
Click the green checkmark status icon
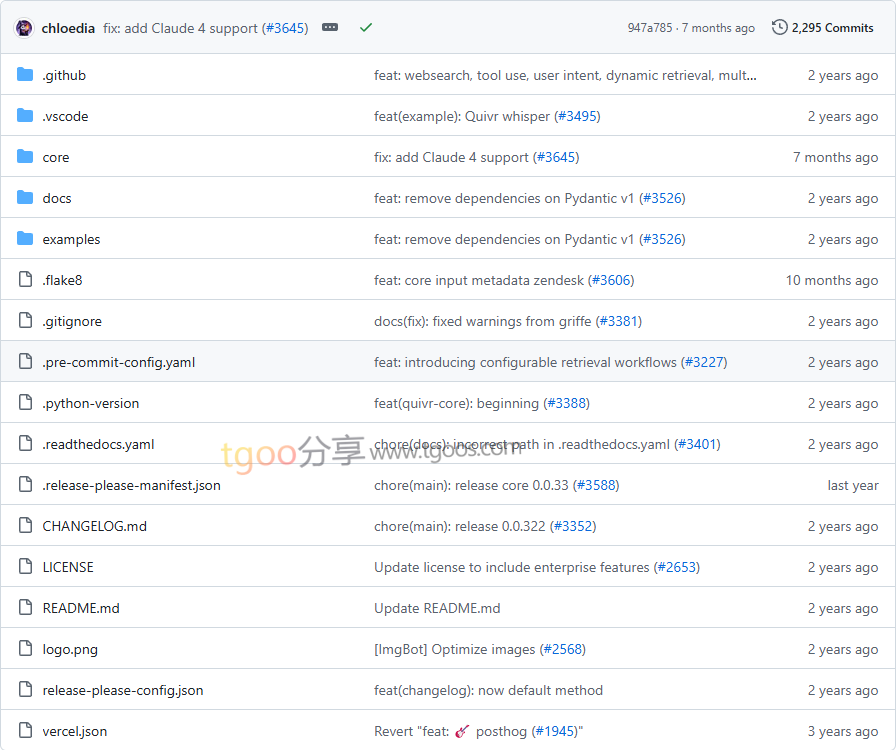(x=366, y=28)
